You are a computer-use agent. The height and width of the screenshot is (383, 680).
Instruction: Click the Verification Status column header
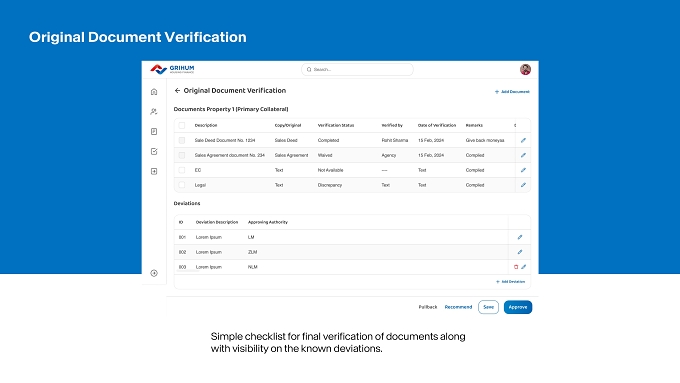[x=336, y=125]
